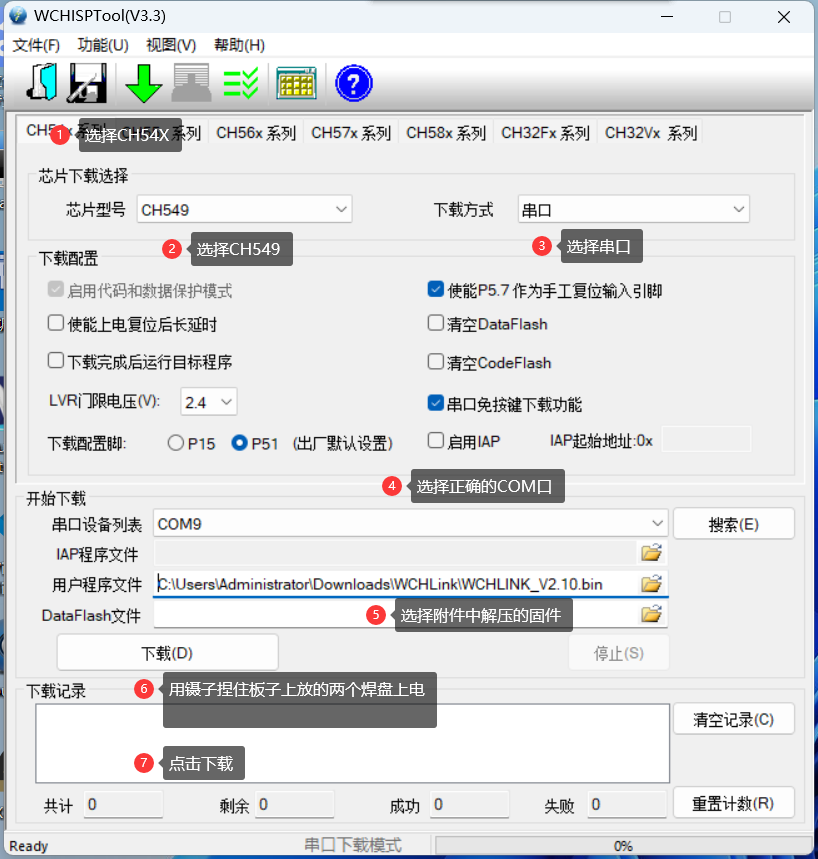This screenshot has height=859, width=818.
Task: Switch to the CH57x 系列 tab
Action: click(x=349, y=132)
